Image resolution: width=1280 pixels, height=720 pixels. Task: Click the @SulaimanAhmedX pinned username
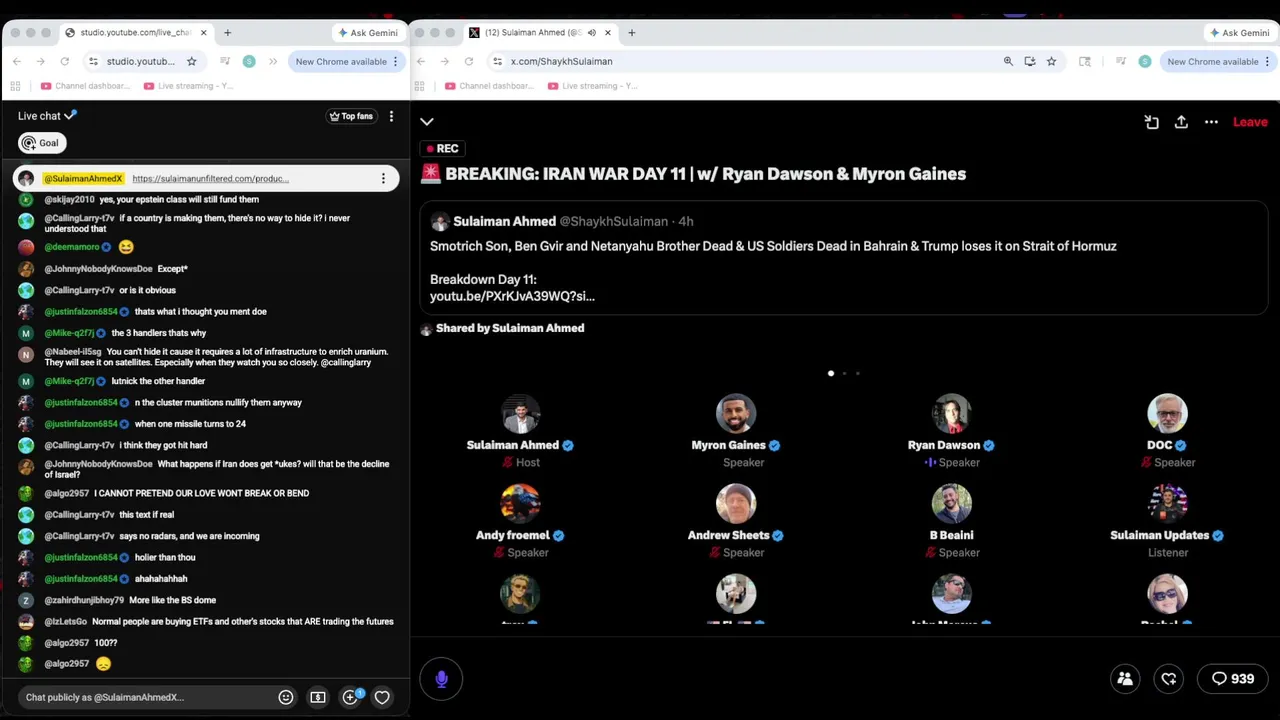83,179
